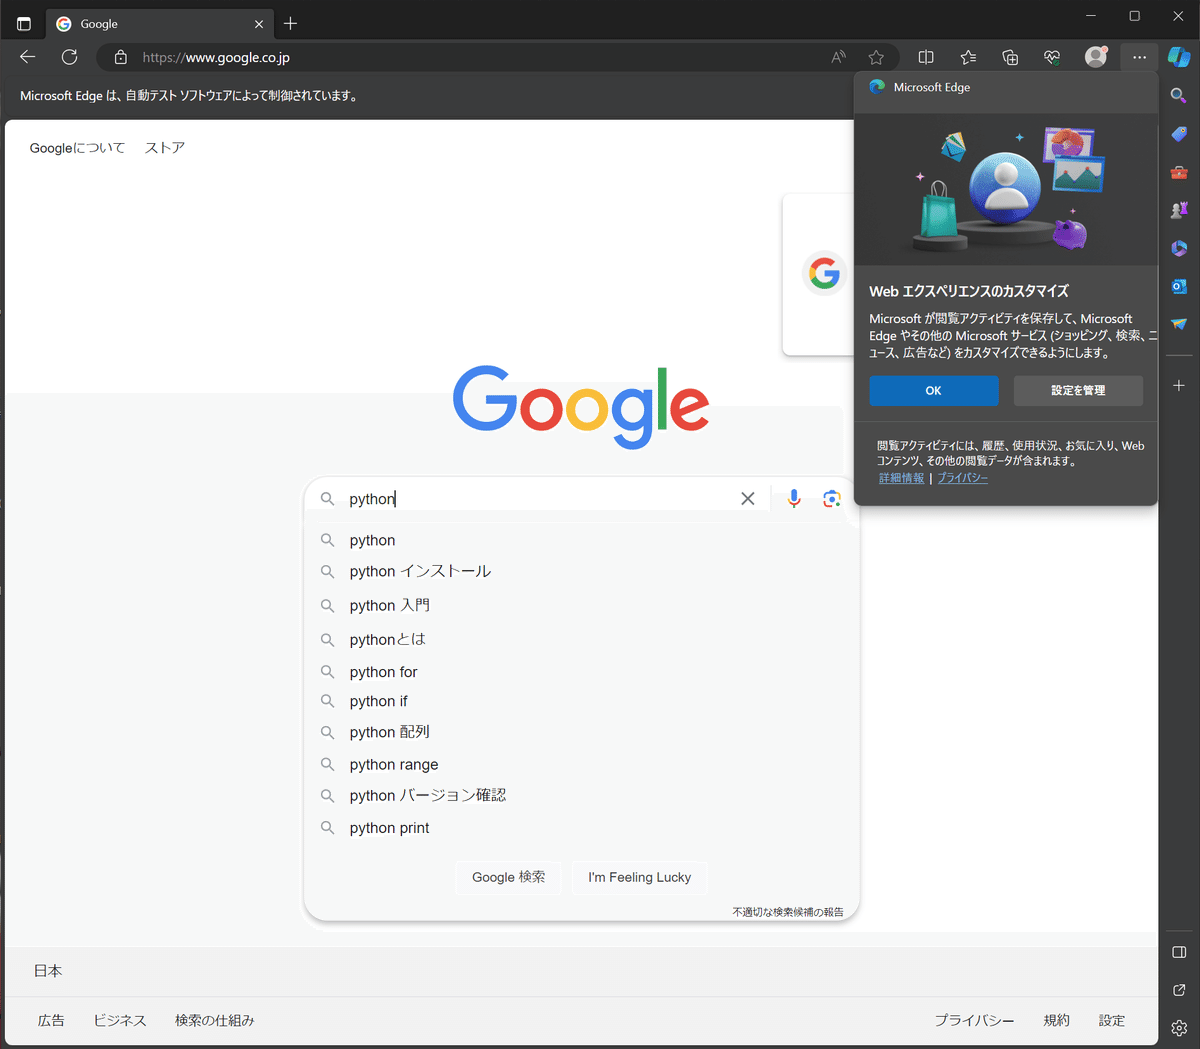Select suggestion "python バージョン確認"
1200x1049 pixels.
point(581,795)
